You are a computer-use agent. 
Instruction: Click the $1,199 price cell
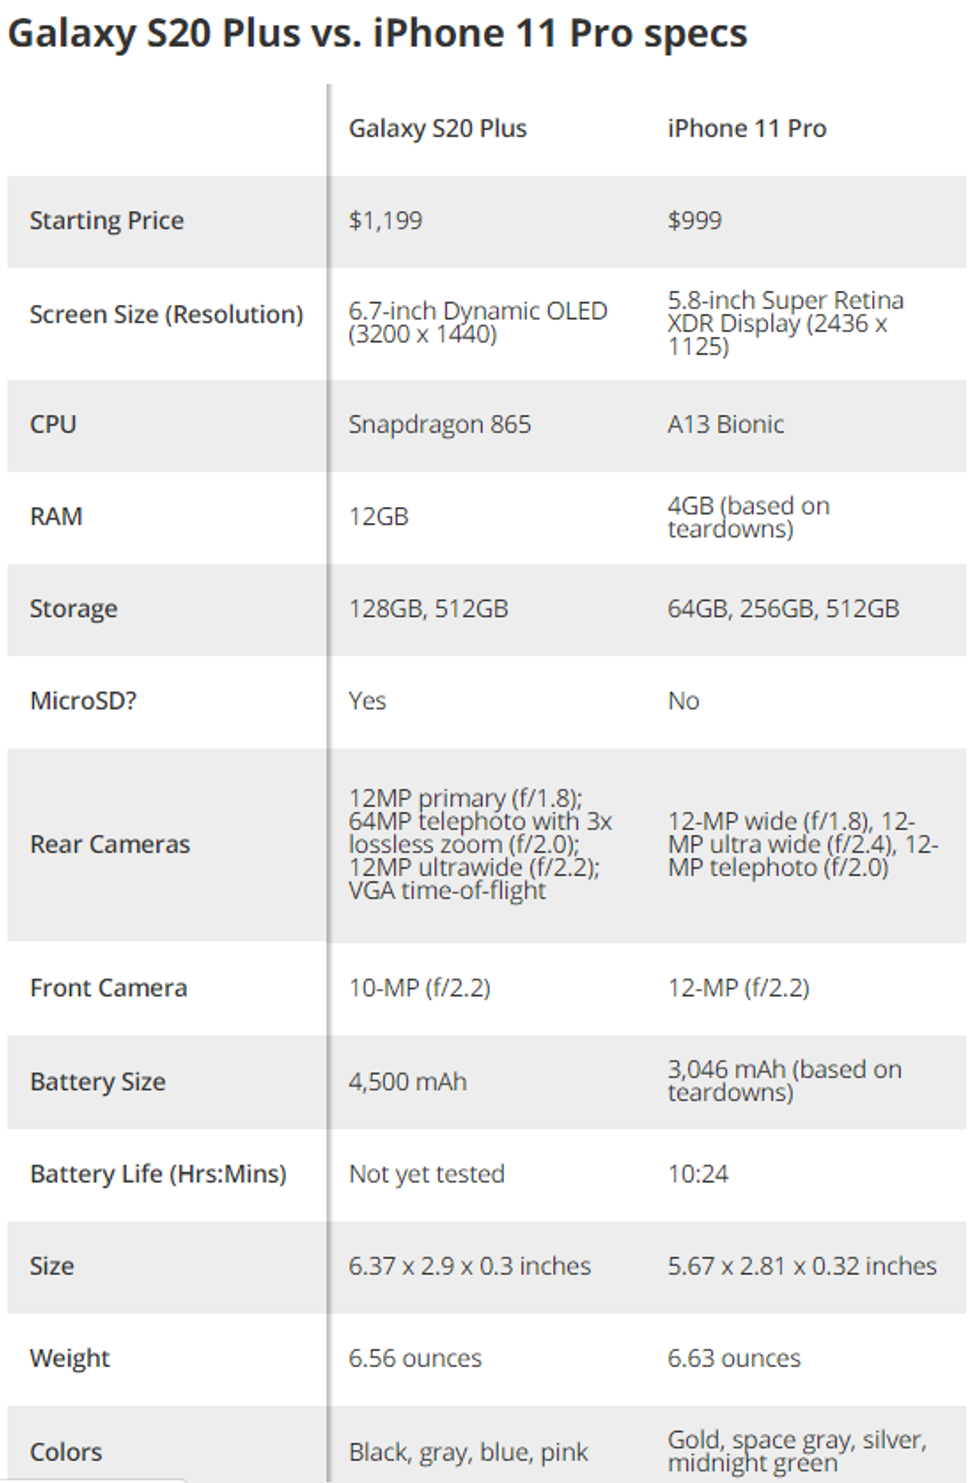pos(385,221)
